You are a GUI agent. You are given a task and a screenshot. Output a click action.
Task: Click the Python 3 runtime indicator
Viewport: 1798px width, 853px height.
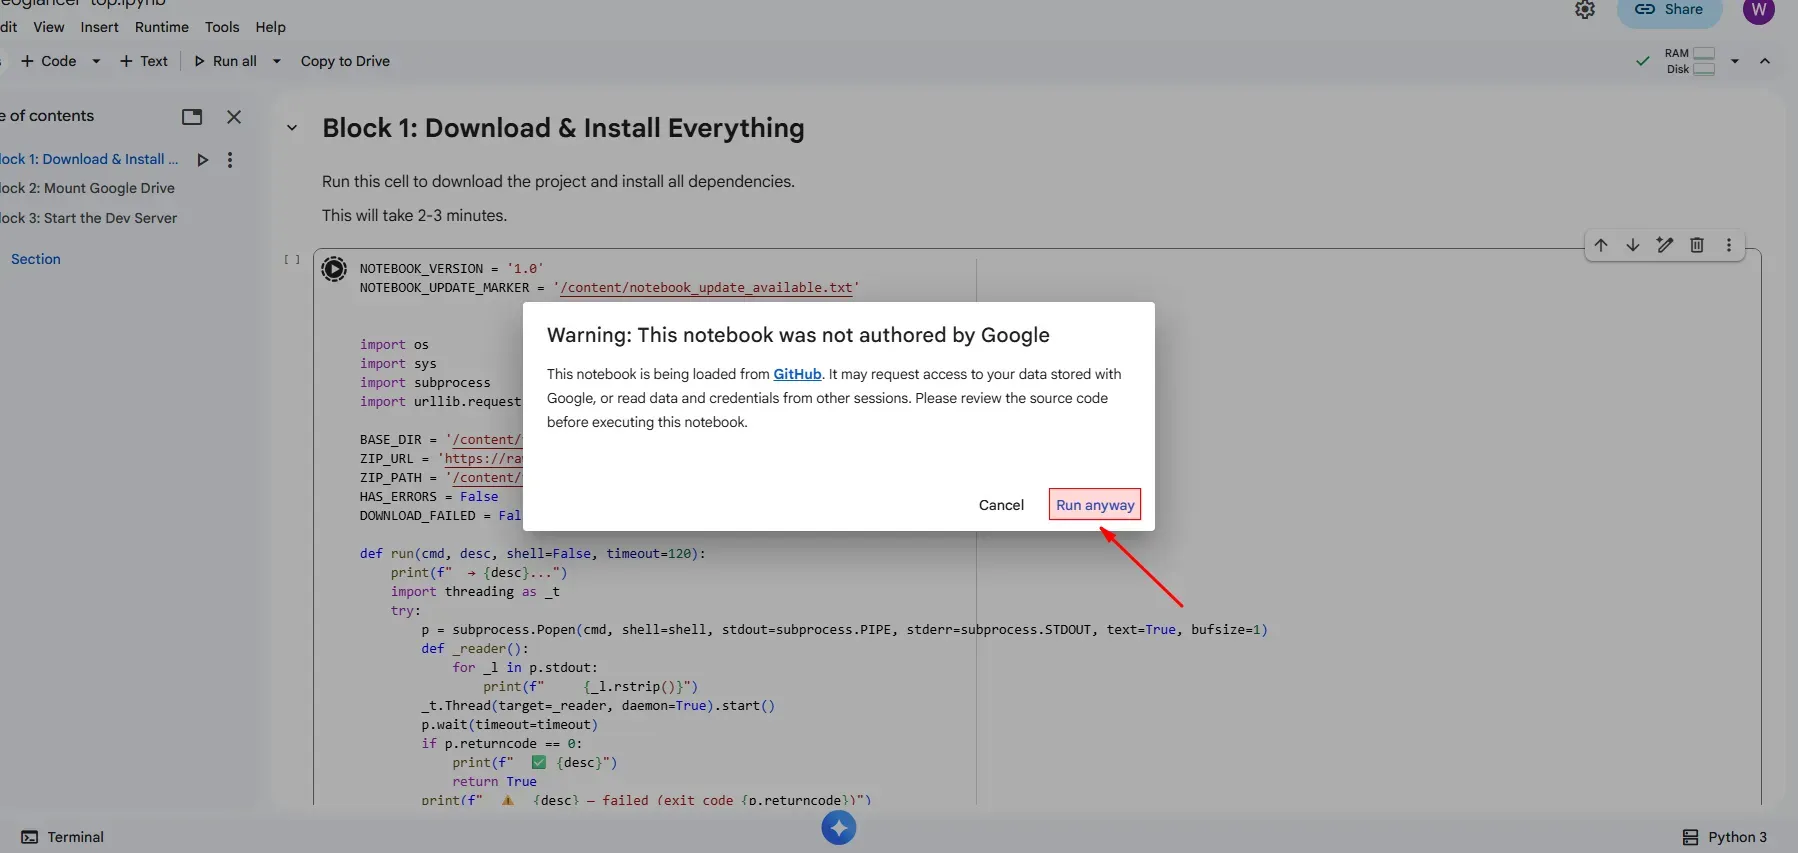coord(1725,837)
